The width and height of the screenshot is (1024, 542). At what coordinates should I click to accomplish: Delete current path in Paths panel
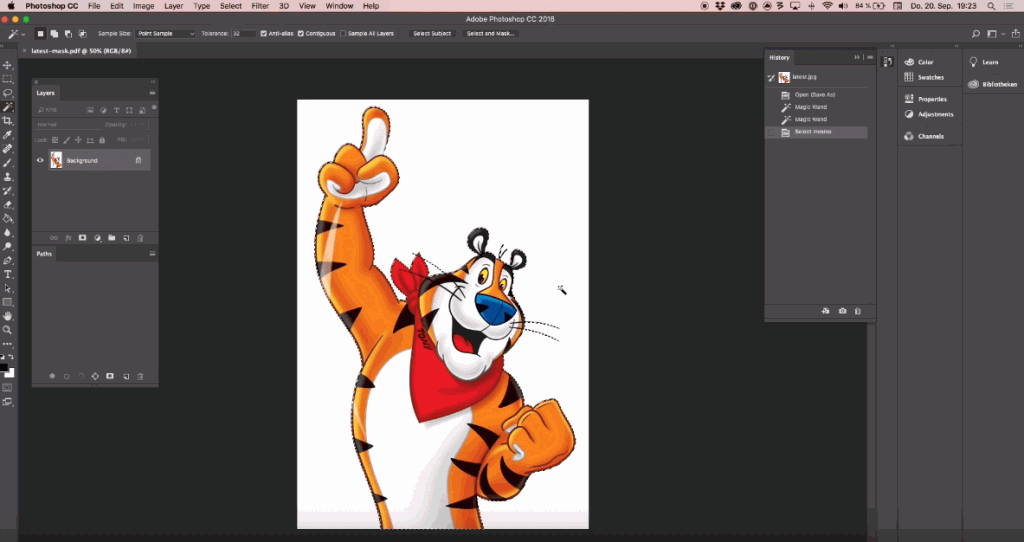140,376
